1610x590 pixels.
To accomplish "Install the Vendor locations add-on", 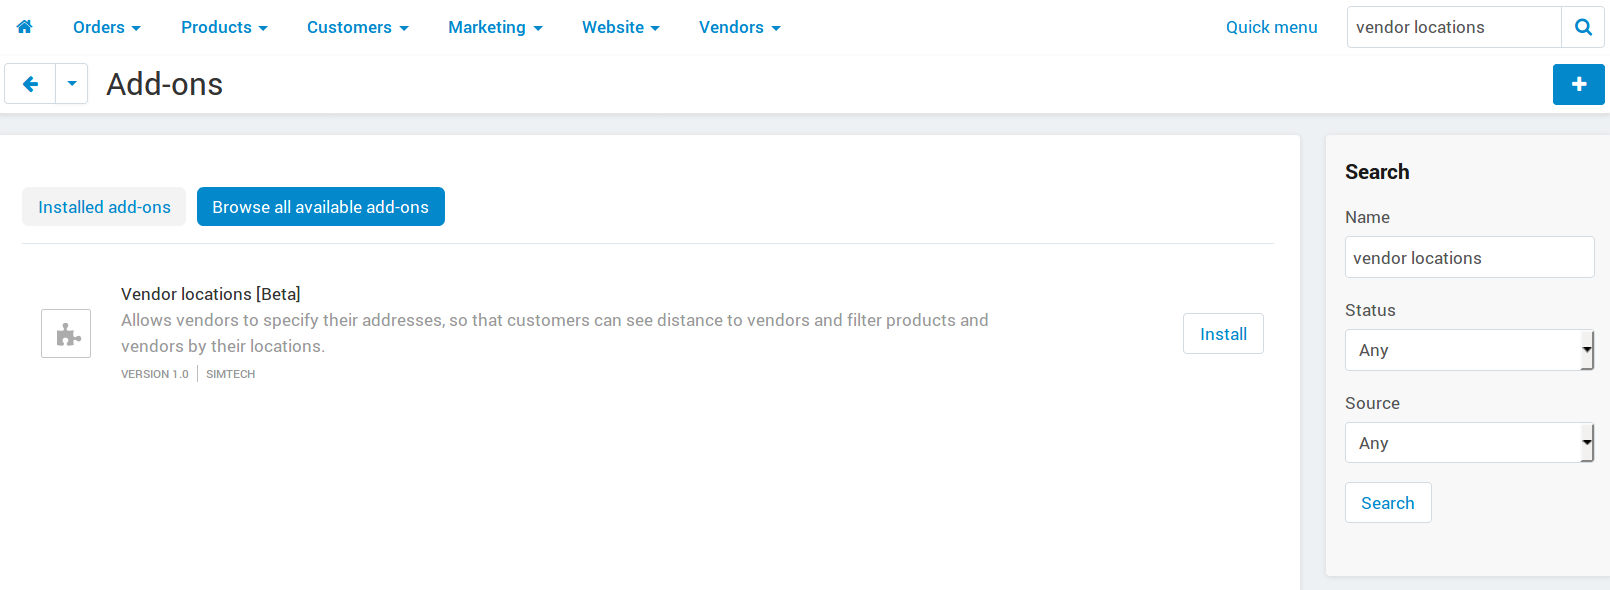I will point(1223,334).
